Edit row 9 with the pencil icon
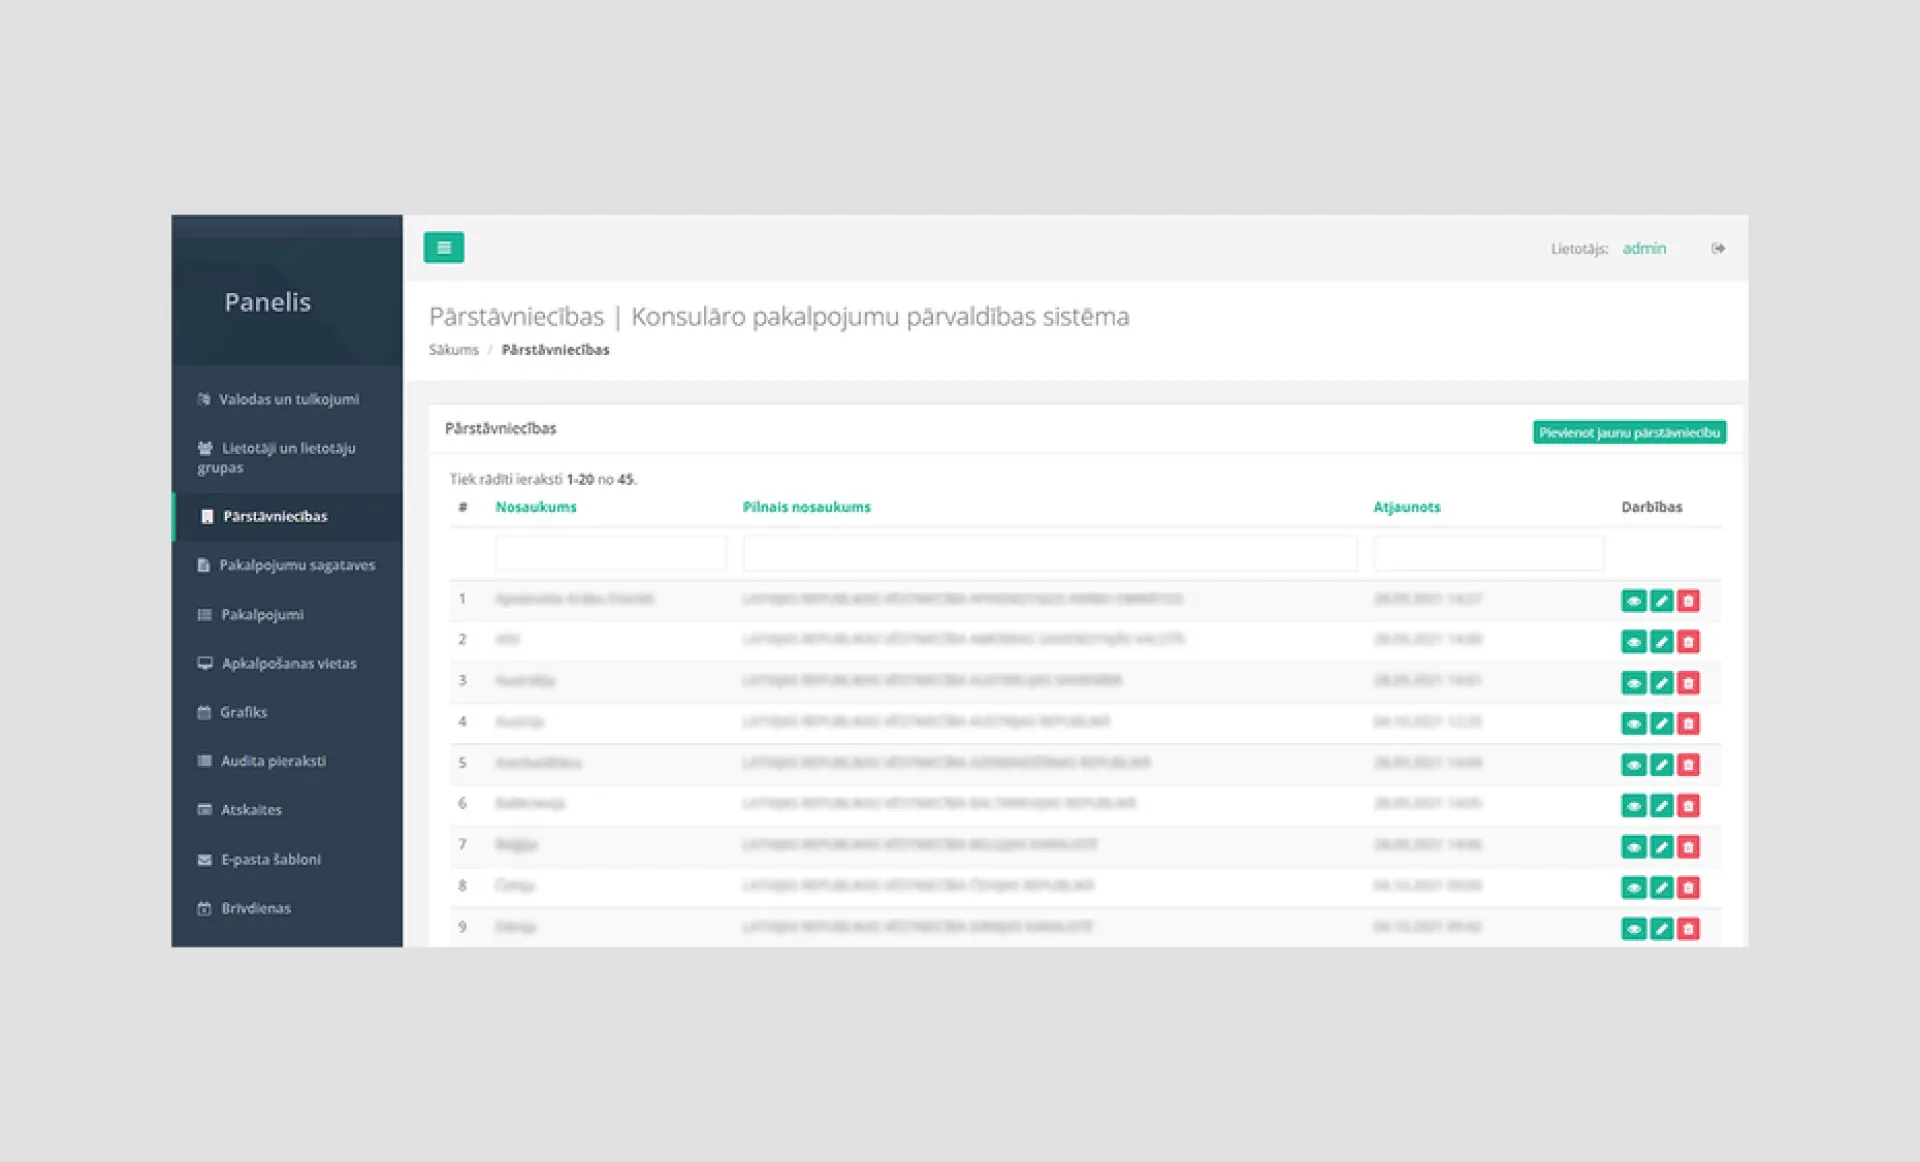 (x=1661, y=929)
